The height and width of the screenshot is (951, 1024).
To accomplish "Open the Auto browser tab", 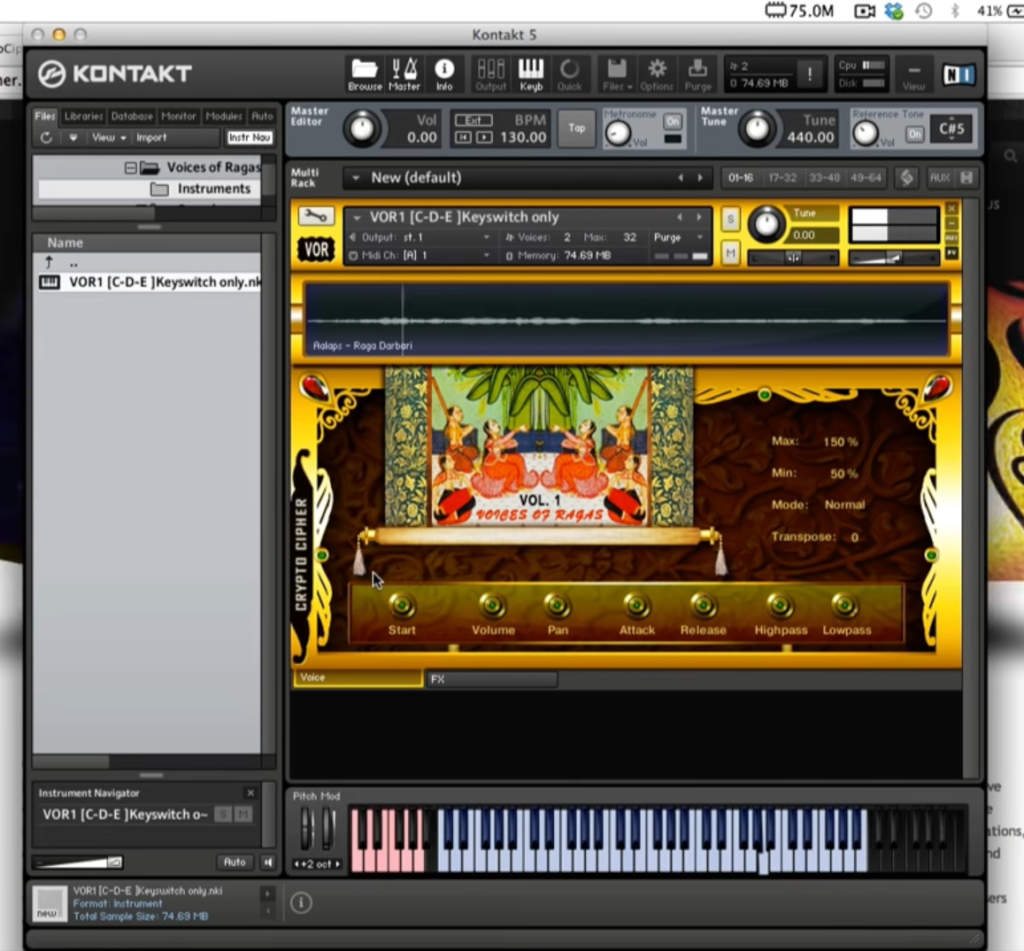I will pos(262,116).
